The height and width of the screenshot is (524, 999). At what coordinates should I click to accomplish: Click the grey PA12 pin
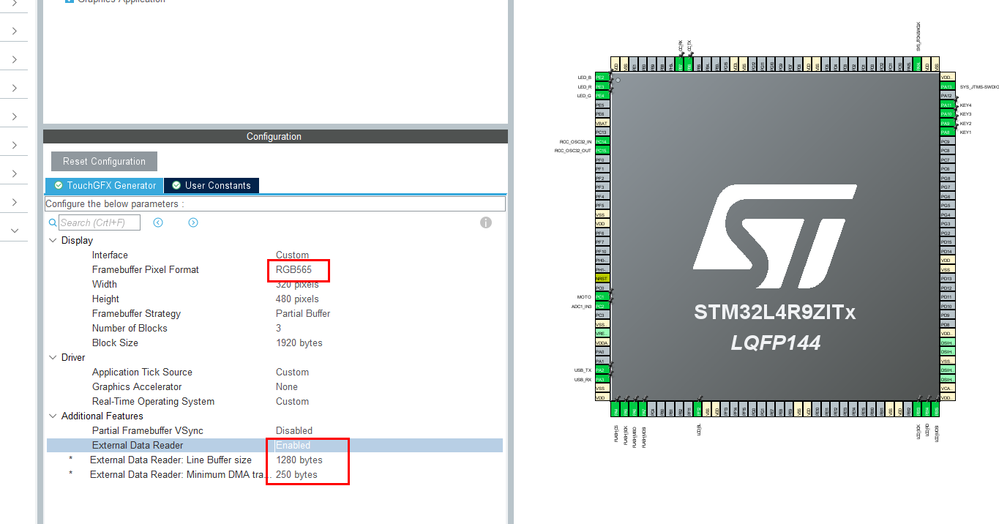click(947, 96)
